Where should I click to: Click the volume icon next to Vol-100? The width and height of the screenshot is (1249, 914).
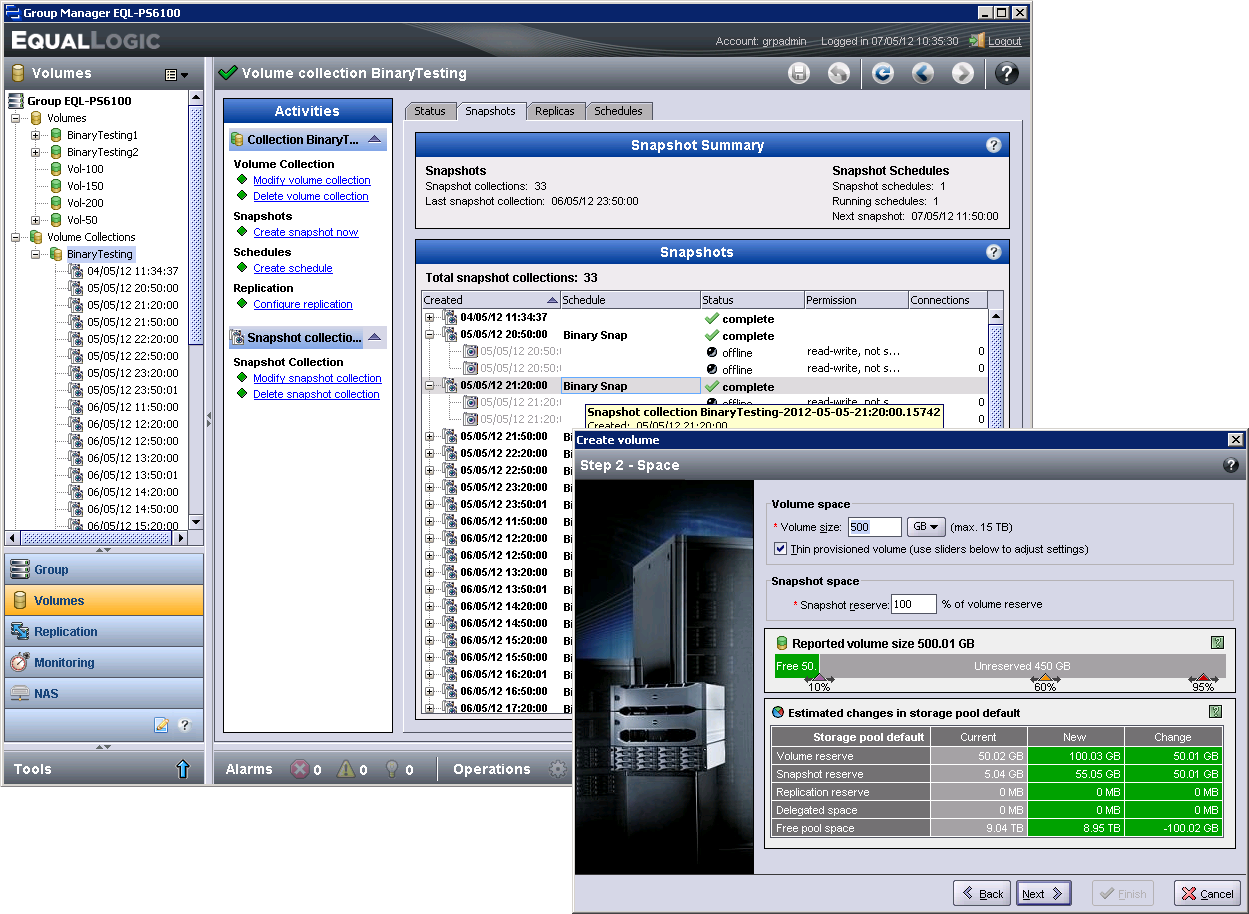pyautogui.click(x=56, y=169)
